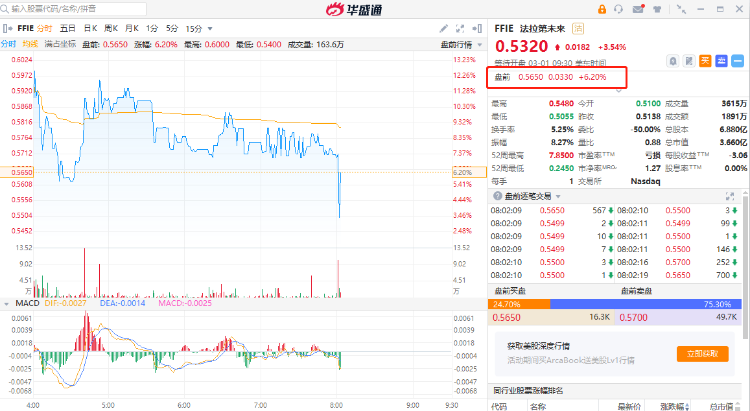Toggle the 分时 price line display

(x=9, y=44)
